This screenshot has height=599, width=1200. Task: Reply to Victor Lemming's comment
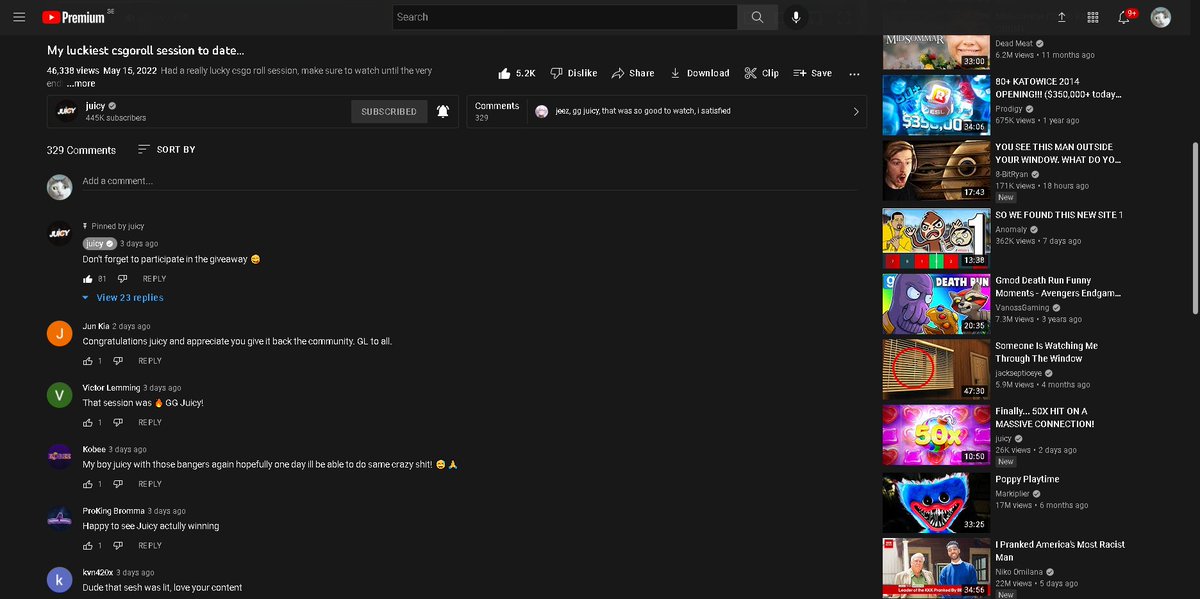150,423
